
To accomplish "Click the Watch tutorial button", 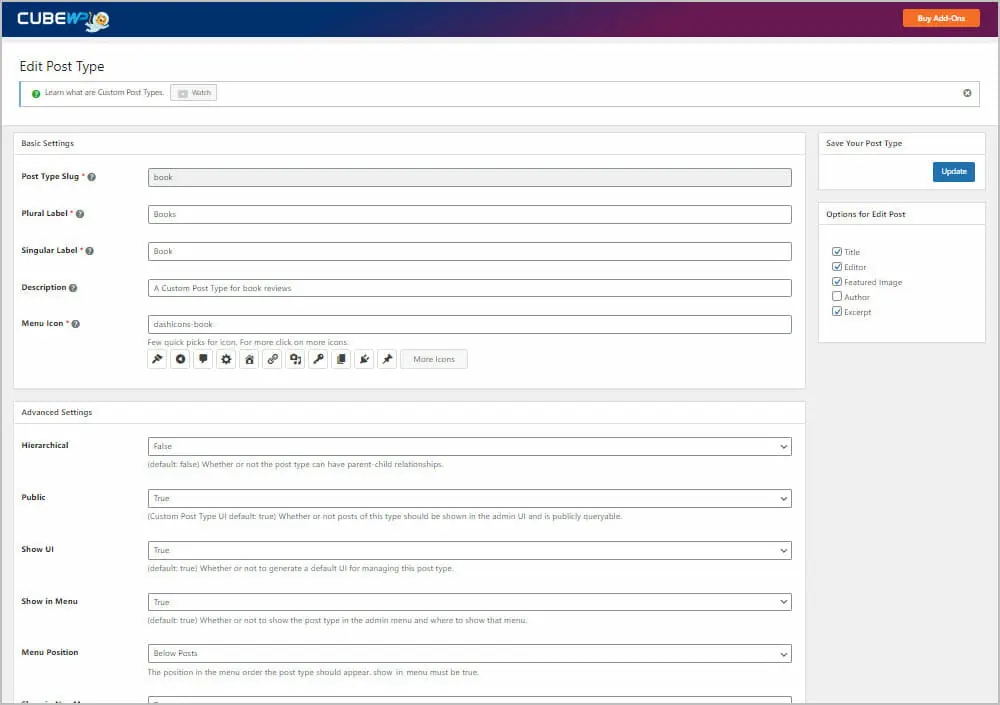I will point(192,92).
